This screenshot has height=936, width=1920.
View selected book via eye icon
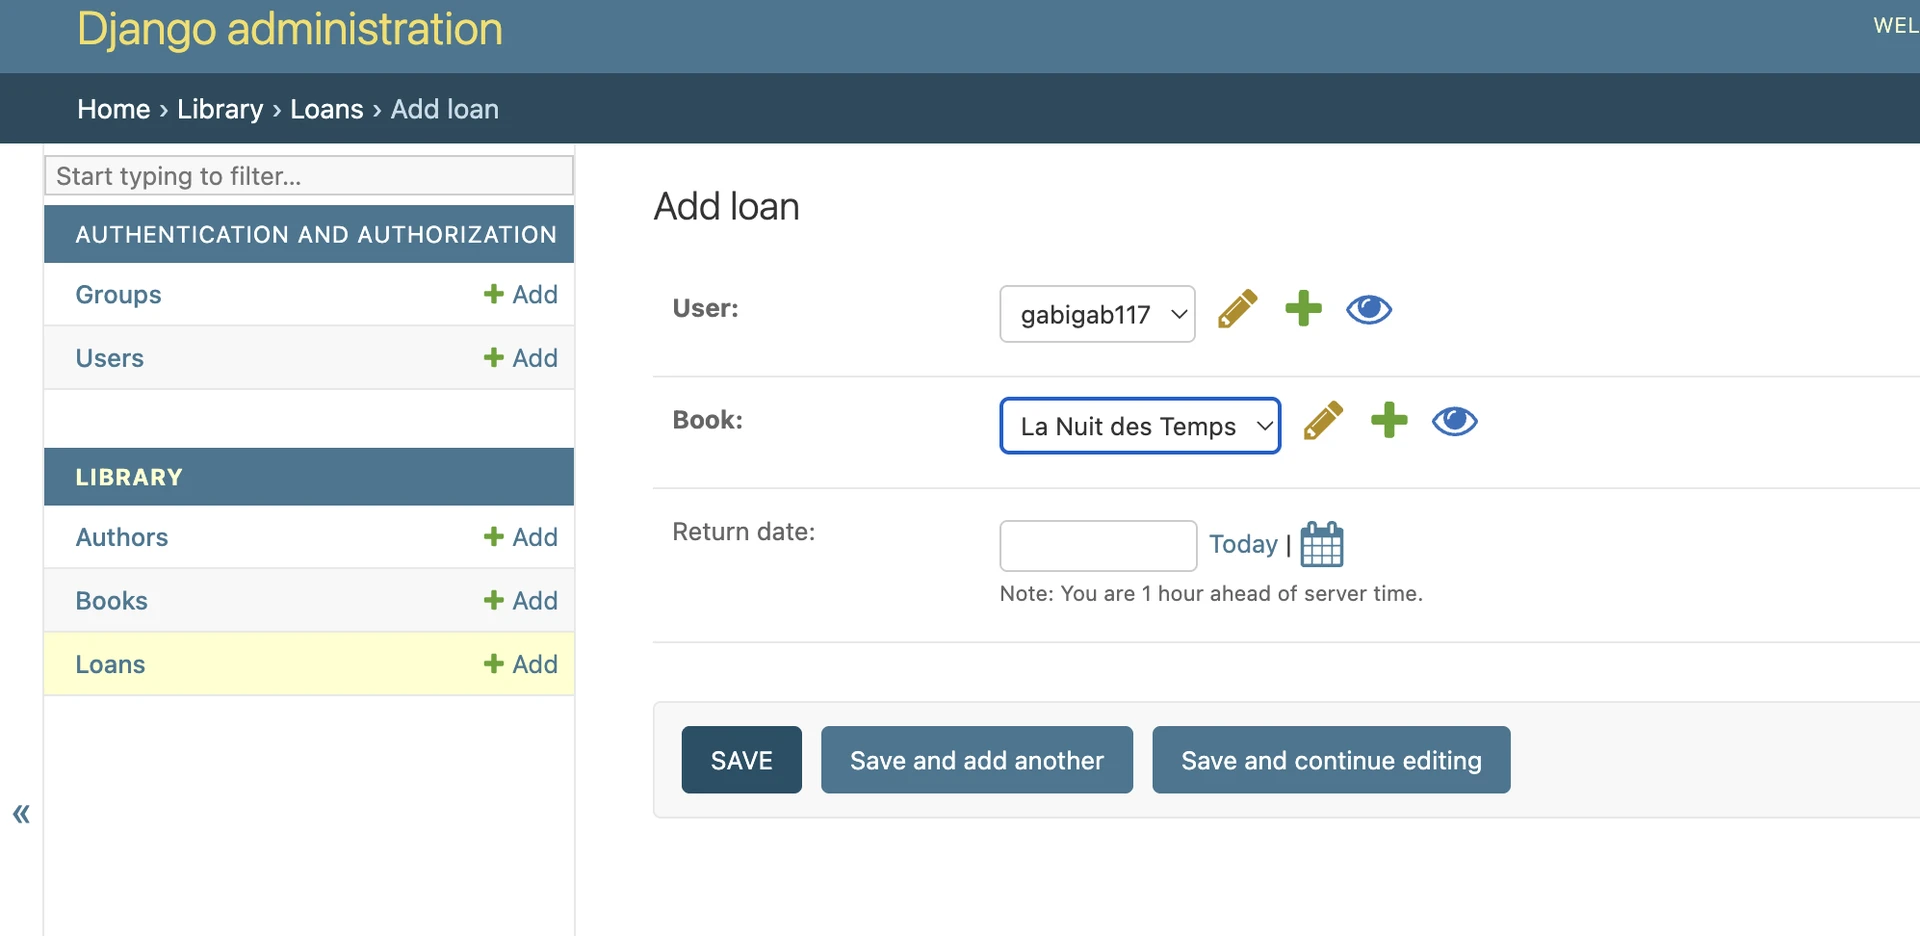1454,421
